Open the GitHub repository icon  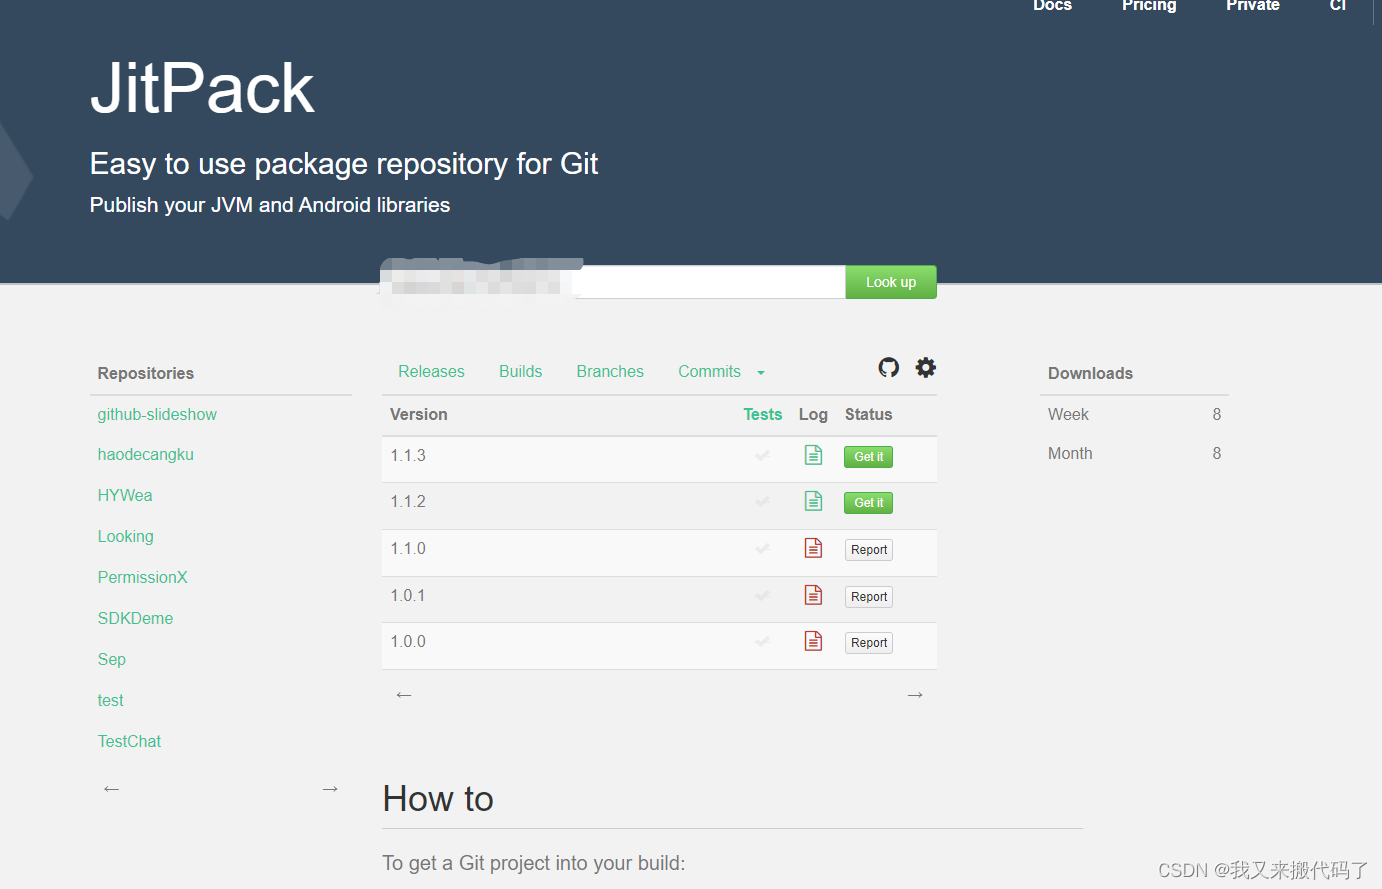(888, 368)
